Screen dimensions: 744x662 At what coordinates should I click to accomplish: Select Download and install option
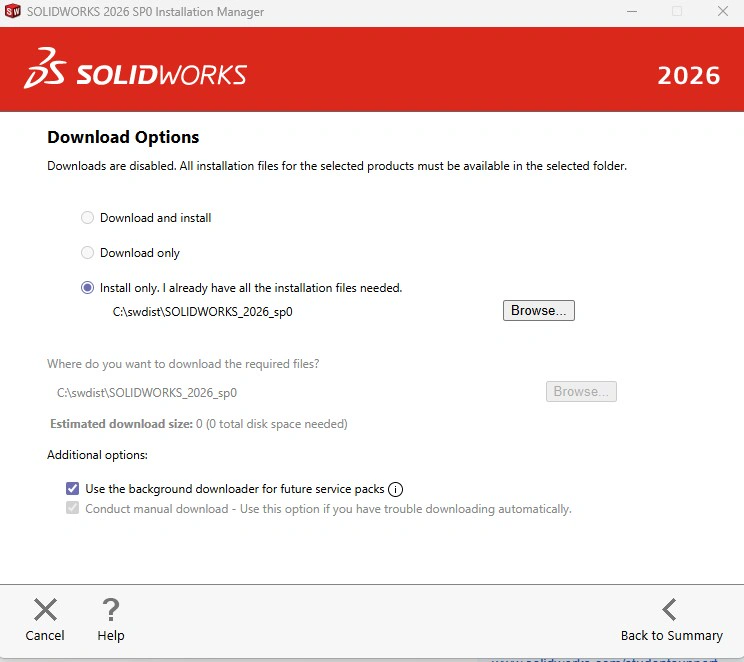87,218
